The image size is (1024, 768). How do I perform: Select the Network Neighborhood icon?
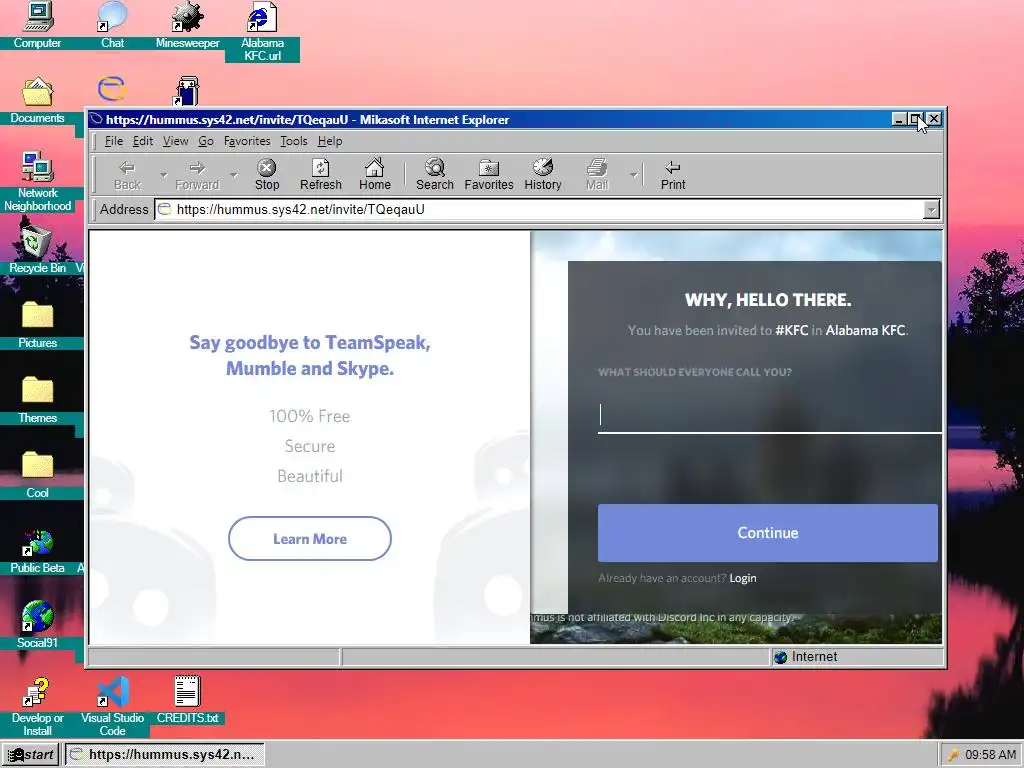tap(37, 182)
